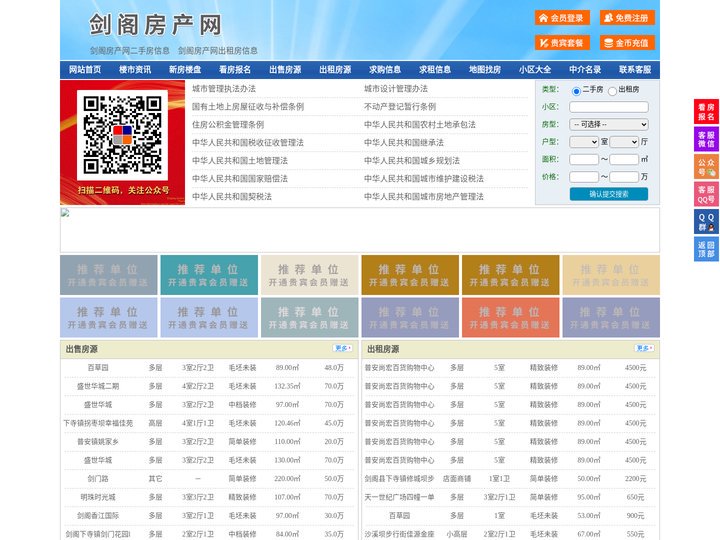This screenshot has height=540, width=720.
Task: Open 盛世华城二期 sale listing
Action: tap(98, 386)
